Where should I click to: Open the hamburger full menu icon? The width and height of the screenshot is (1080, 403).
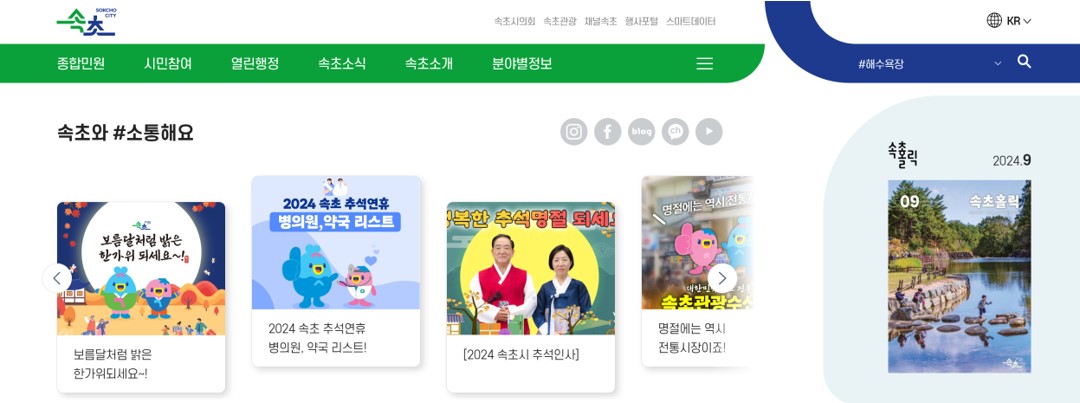click(705, 63)
